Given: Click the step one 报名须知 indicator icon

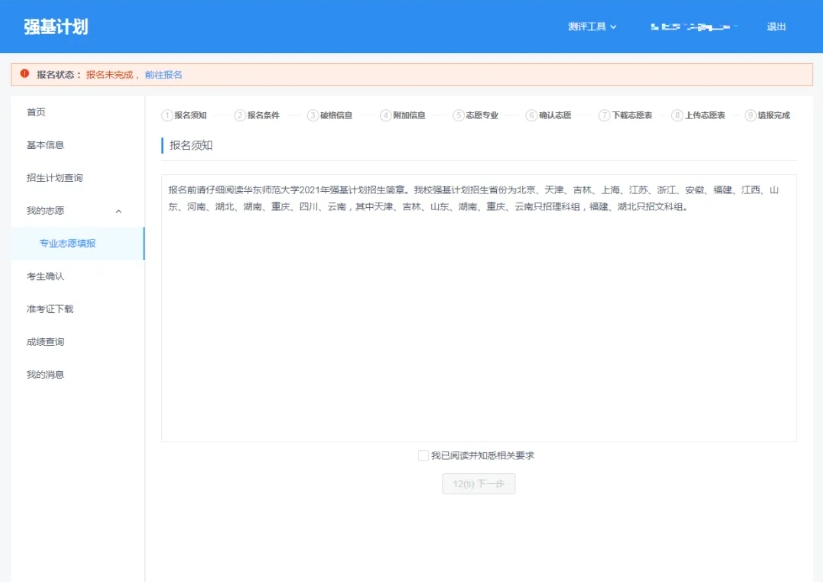Looking at the screenshot, I should (x=166, y=113).
